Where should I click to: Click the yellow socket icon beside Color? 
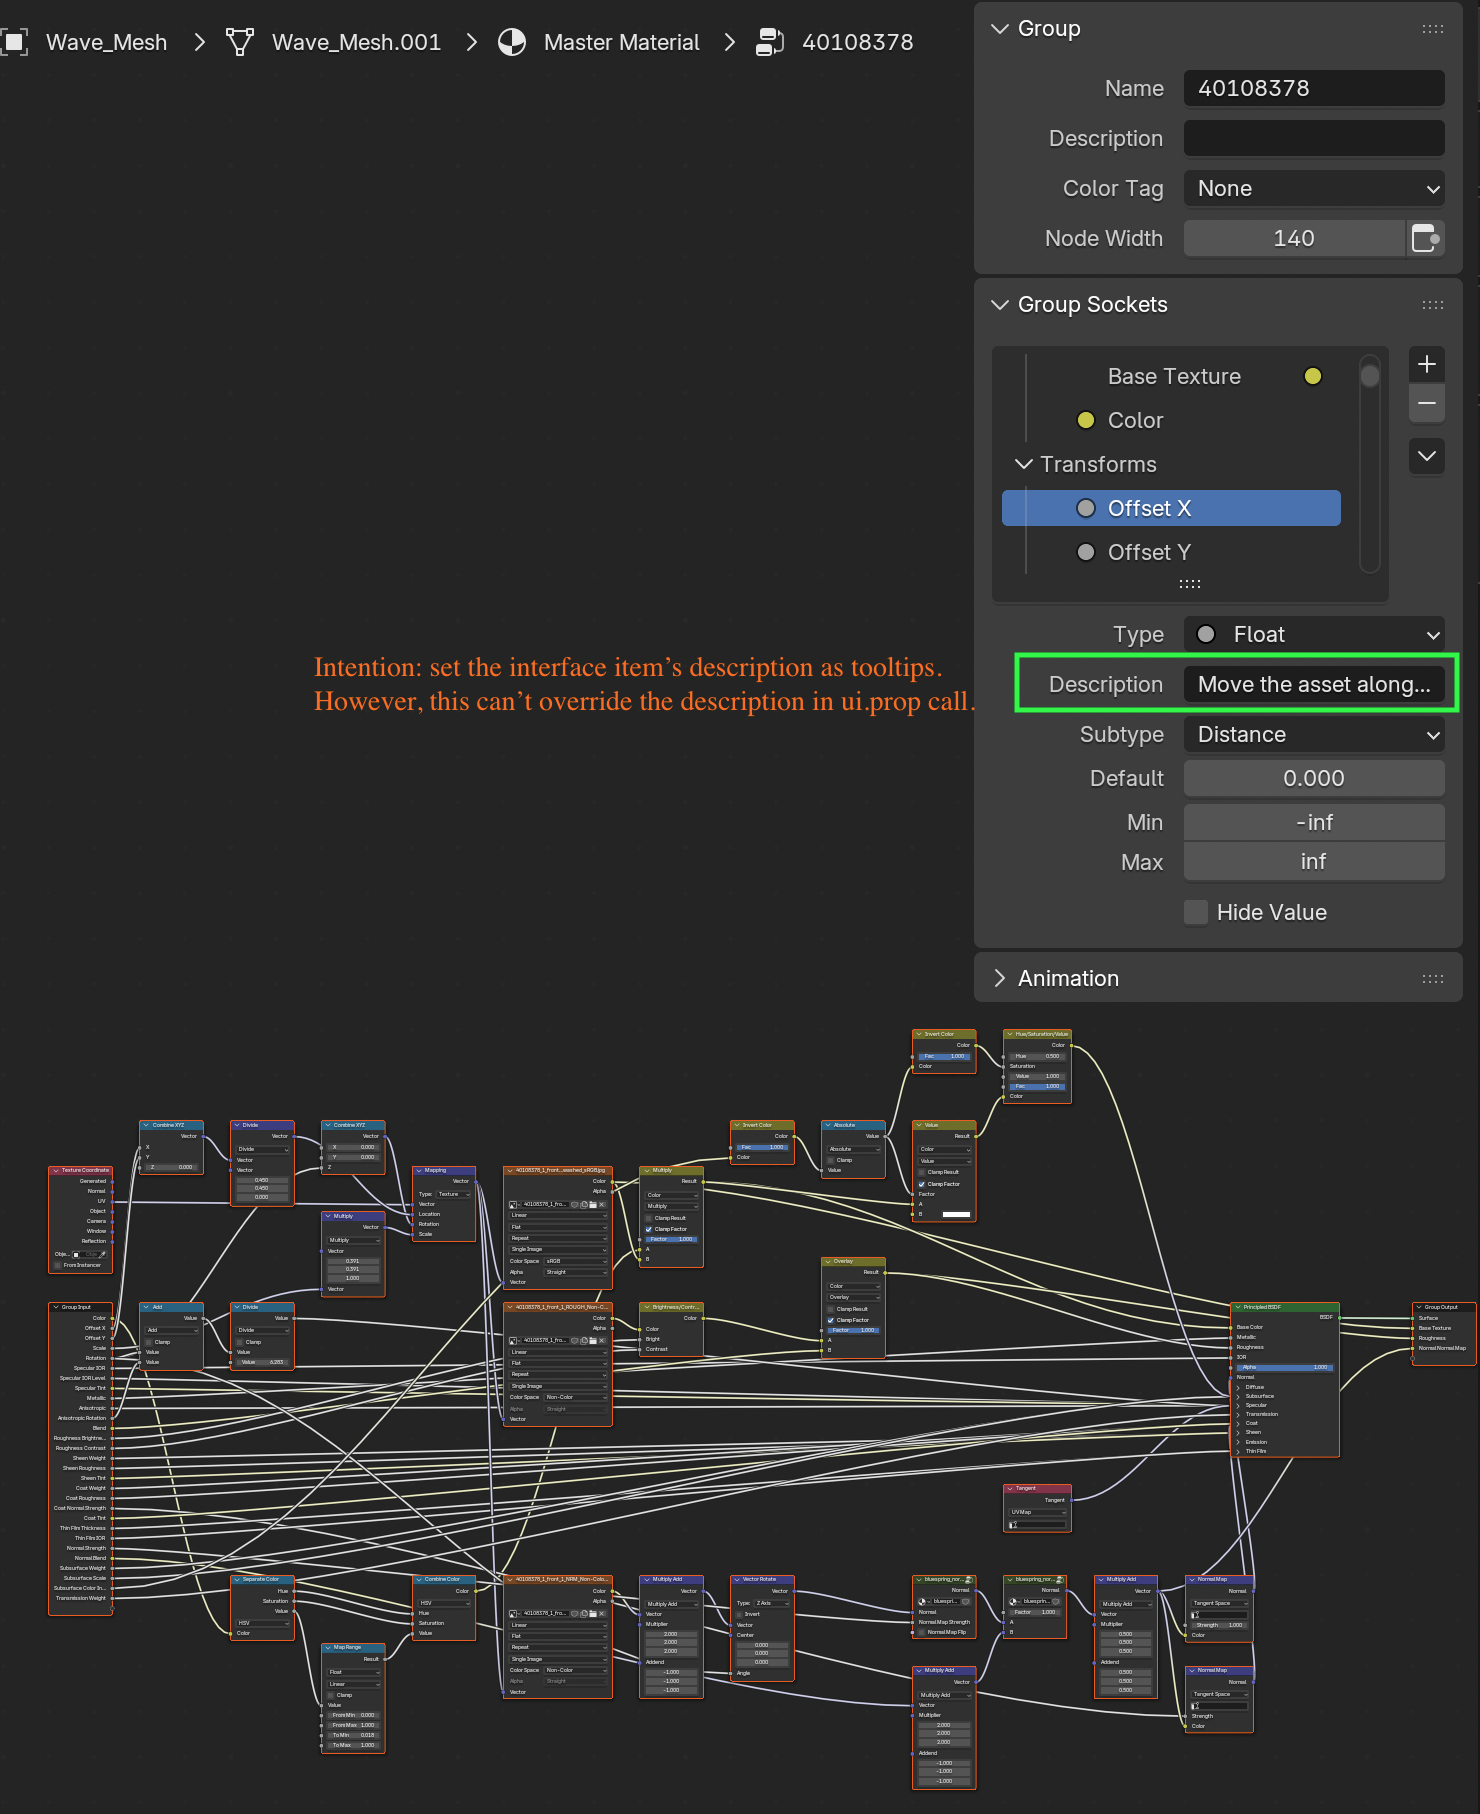click(x=1086, y=420)
